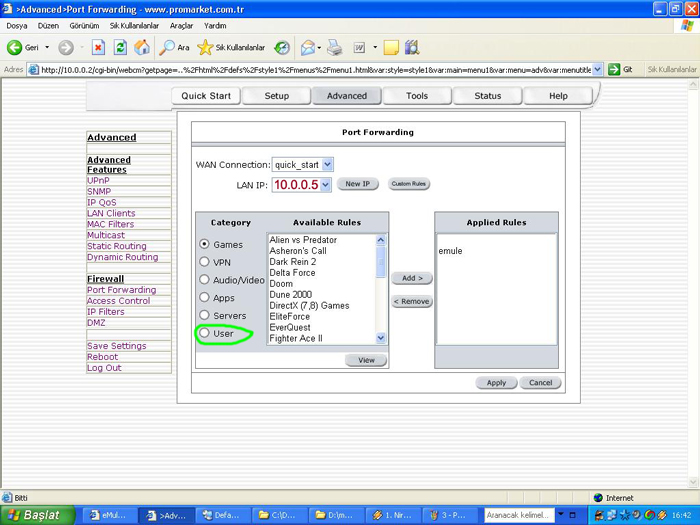
Task: Open the Yardım menu
Action: (x=215, y=26)
